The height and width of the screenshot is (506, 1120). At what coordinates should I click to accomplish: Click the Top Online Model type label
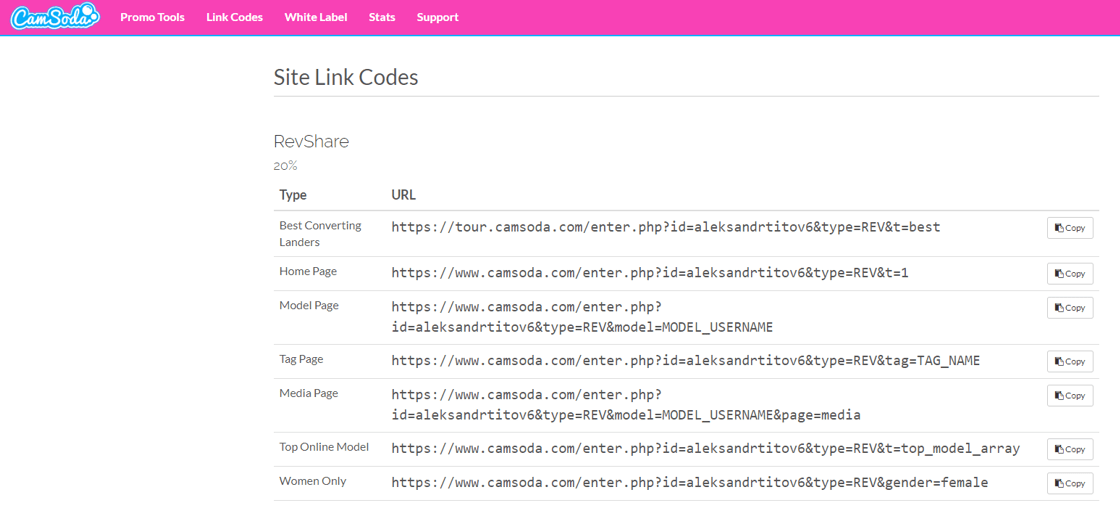324,447
